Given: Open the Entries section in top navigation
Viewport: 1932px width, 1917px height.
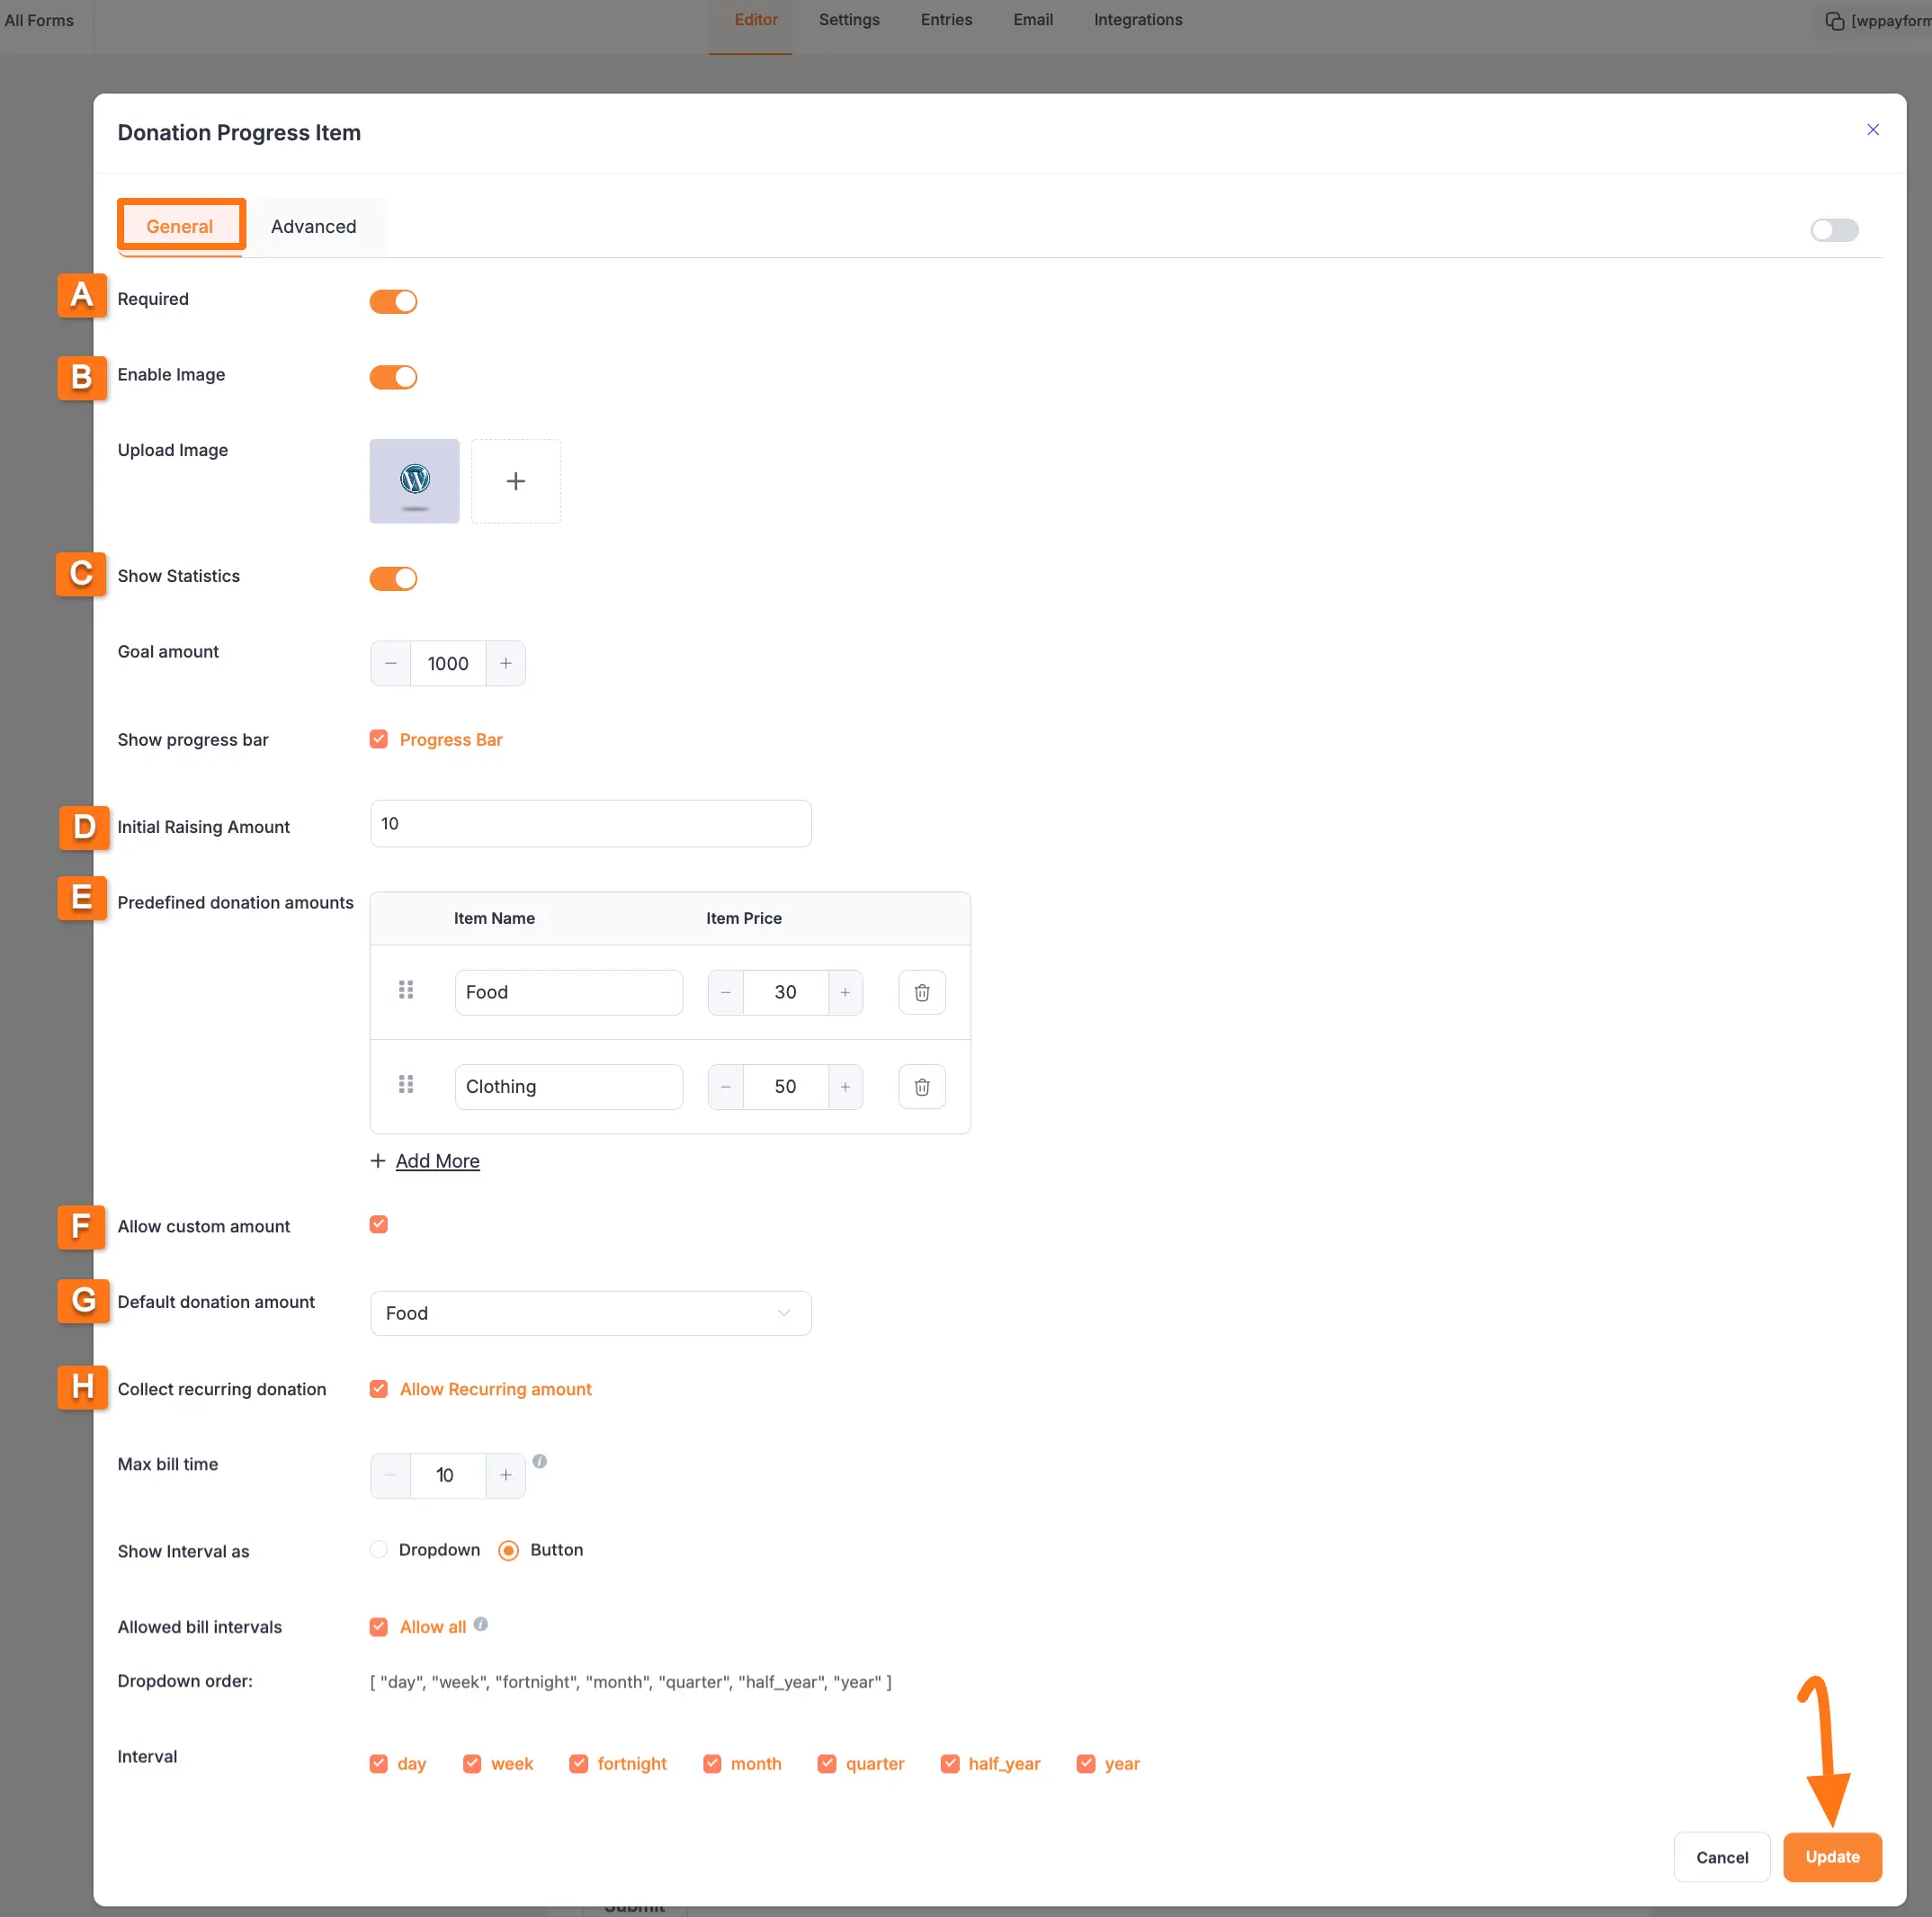Looking at the screenshot, I should coord(945,19).
